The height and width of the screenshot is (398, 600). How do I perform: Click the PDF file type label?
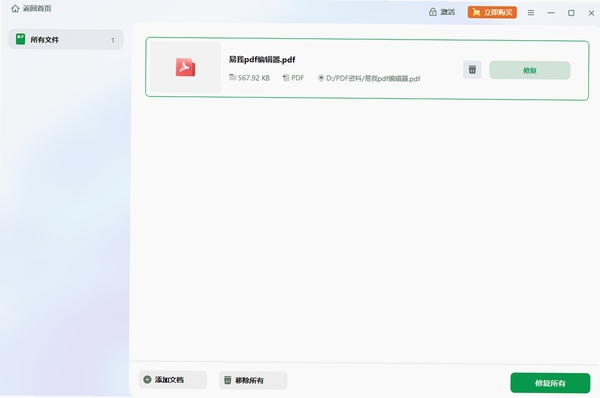298,78
